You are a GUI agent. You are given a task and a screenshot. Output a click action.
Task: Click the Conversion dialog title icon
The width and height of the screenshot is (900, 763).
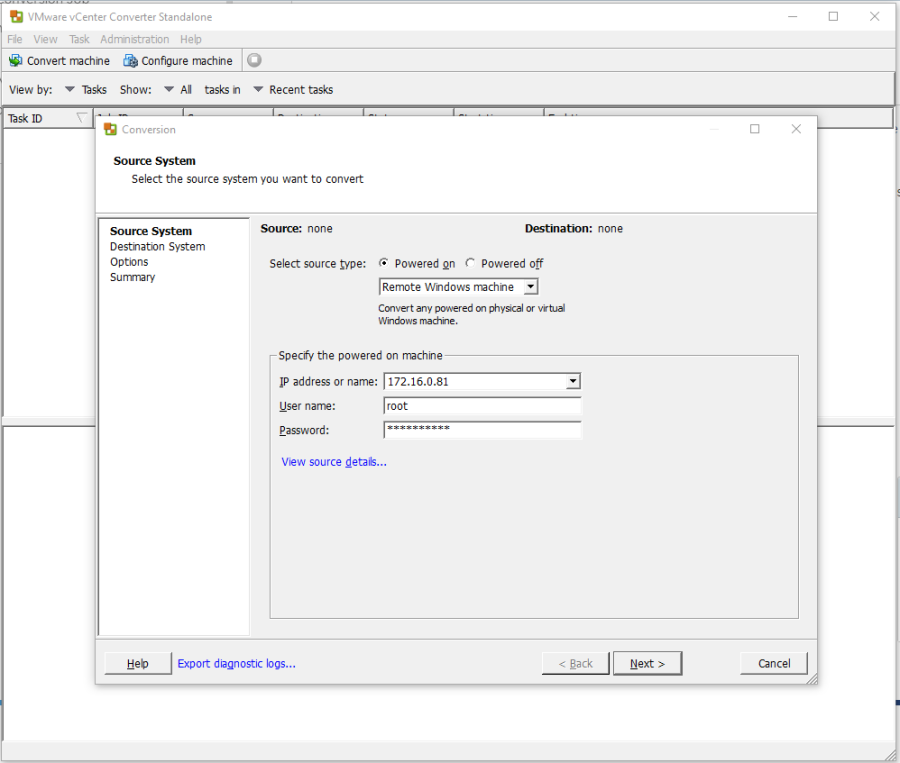110,129
